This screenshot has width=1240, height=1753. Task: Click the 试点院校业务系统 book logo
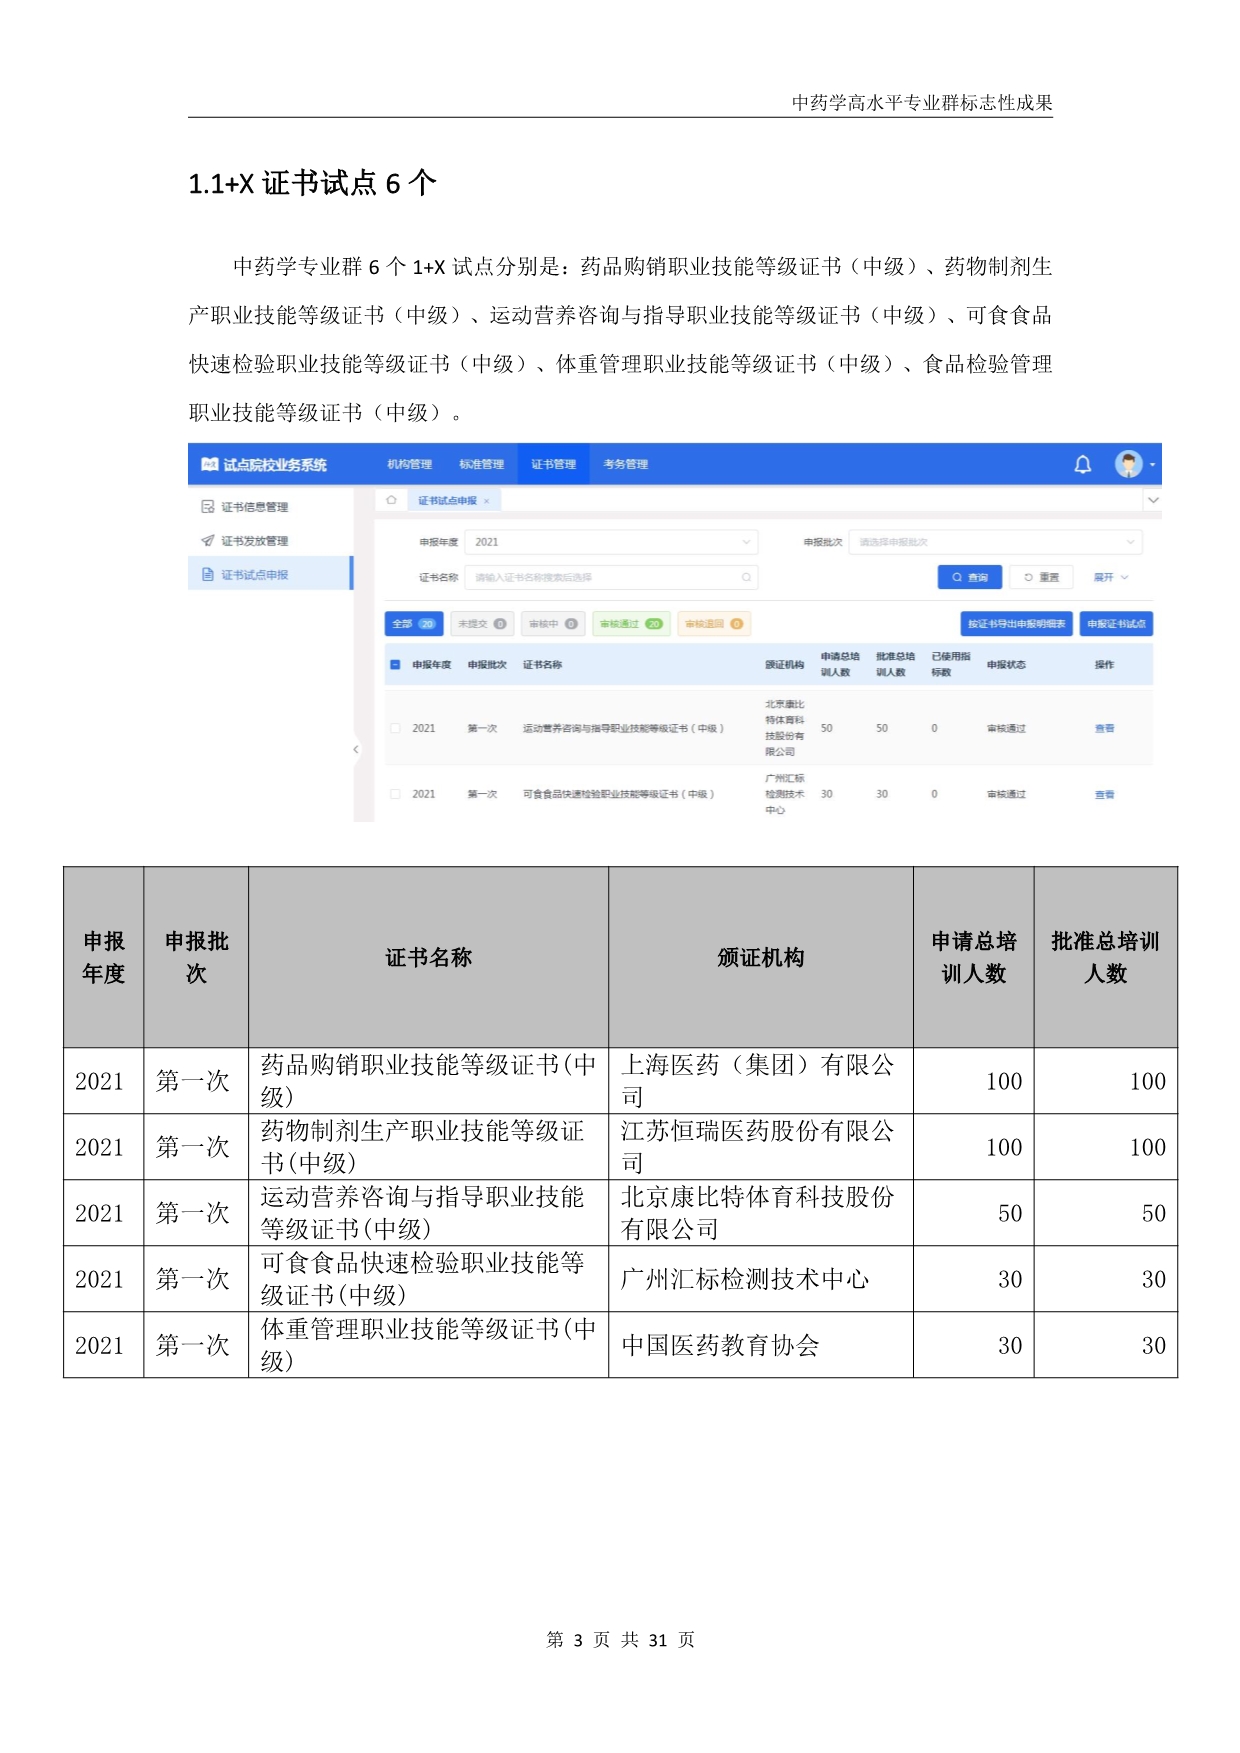click(209, 465)
